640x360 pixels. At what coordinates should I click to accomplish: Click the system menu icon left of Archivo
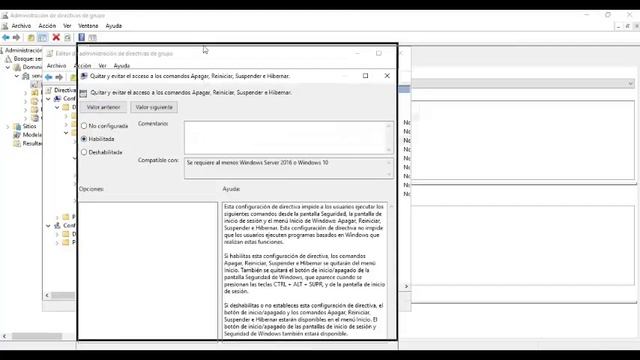click(x=5, y=26)
